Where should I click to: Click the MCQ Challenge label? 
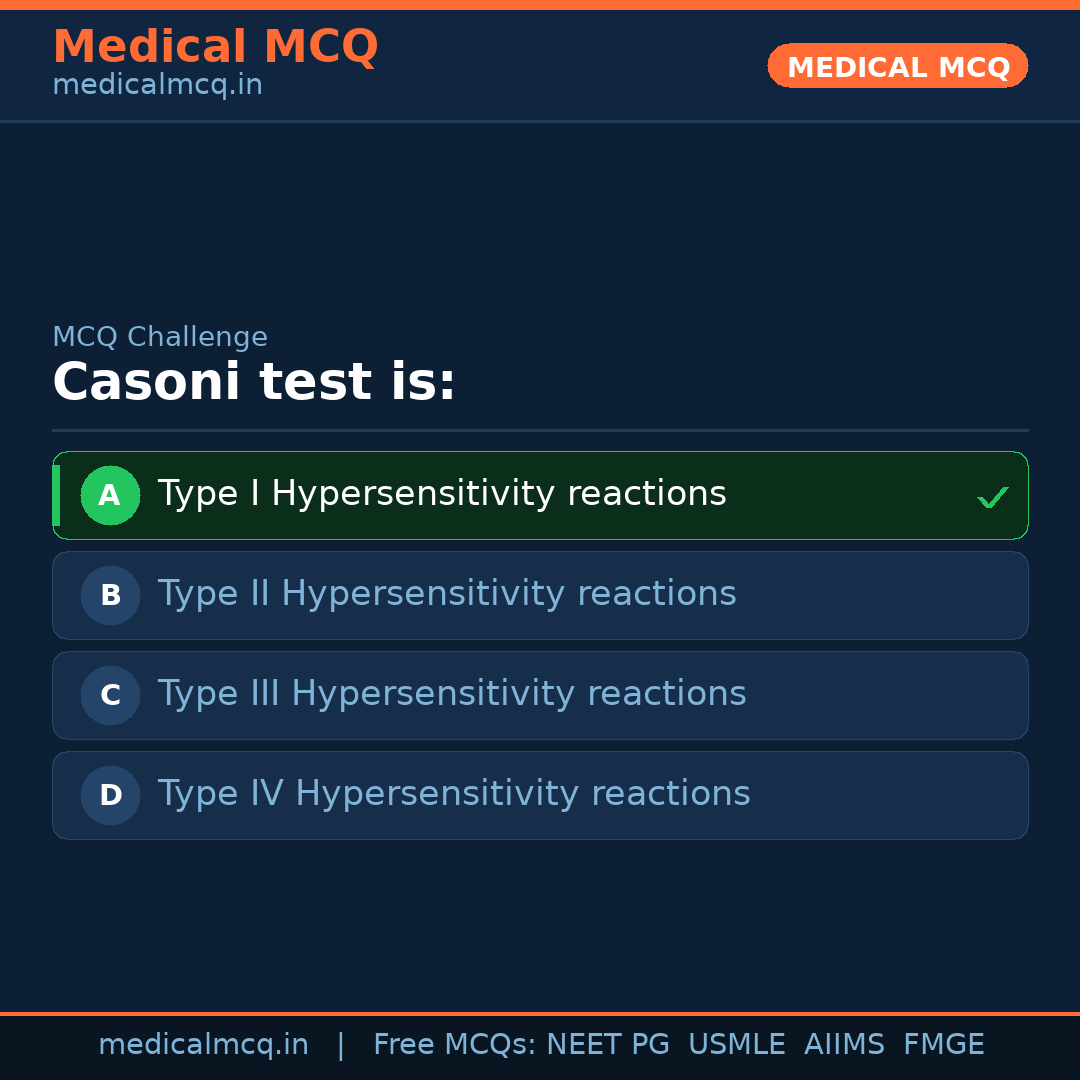(x=160, y=337)
